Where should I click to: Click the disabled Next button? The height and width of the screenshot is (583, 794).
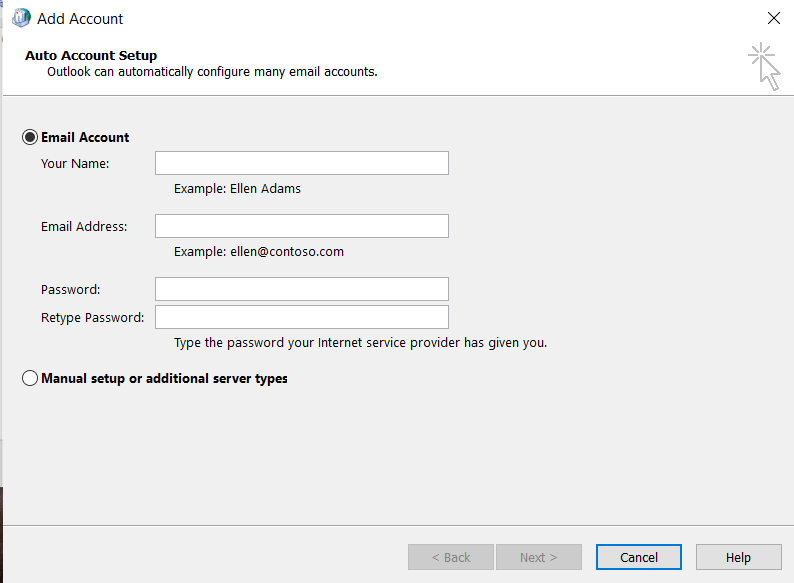pos(538,557)
